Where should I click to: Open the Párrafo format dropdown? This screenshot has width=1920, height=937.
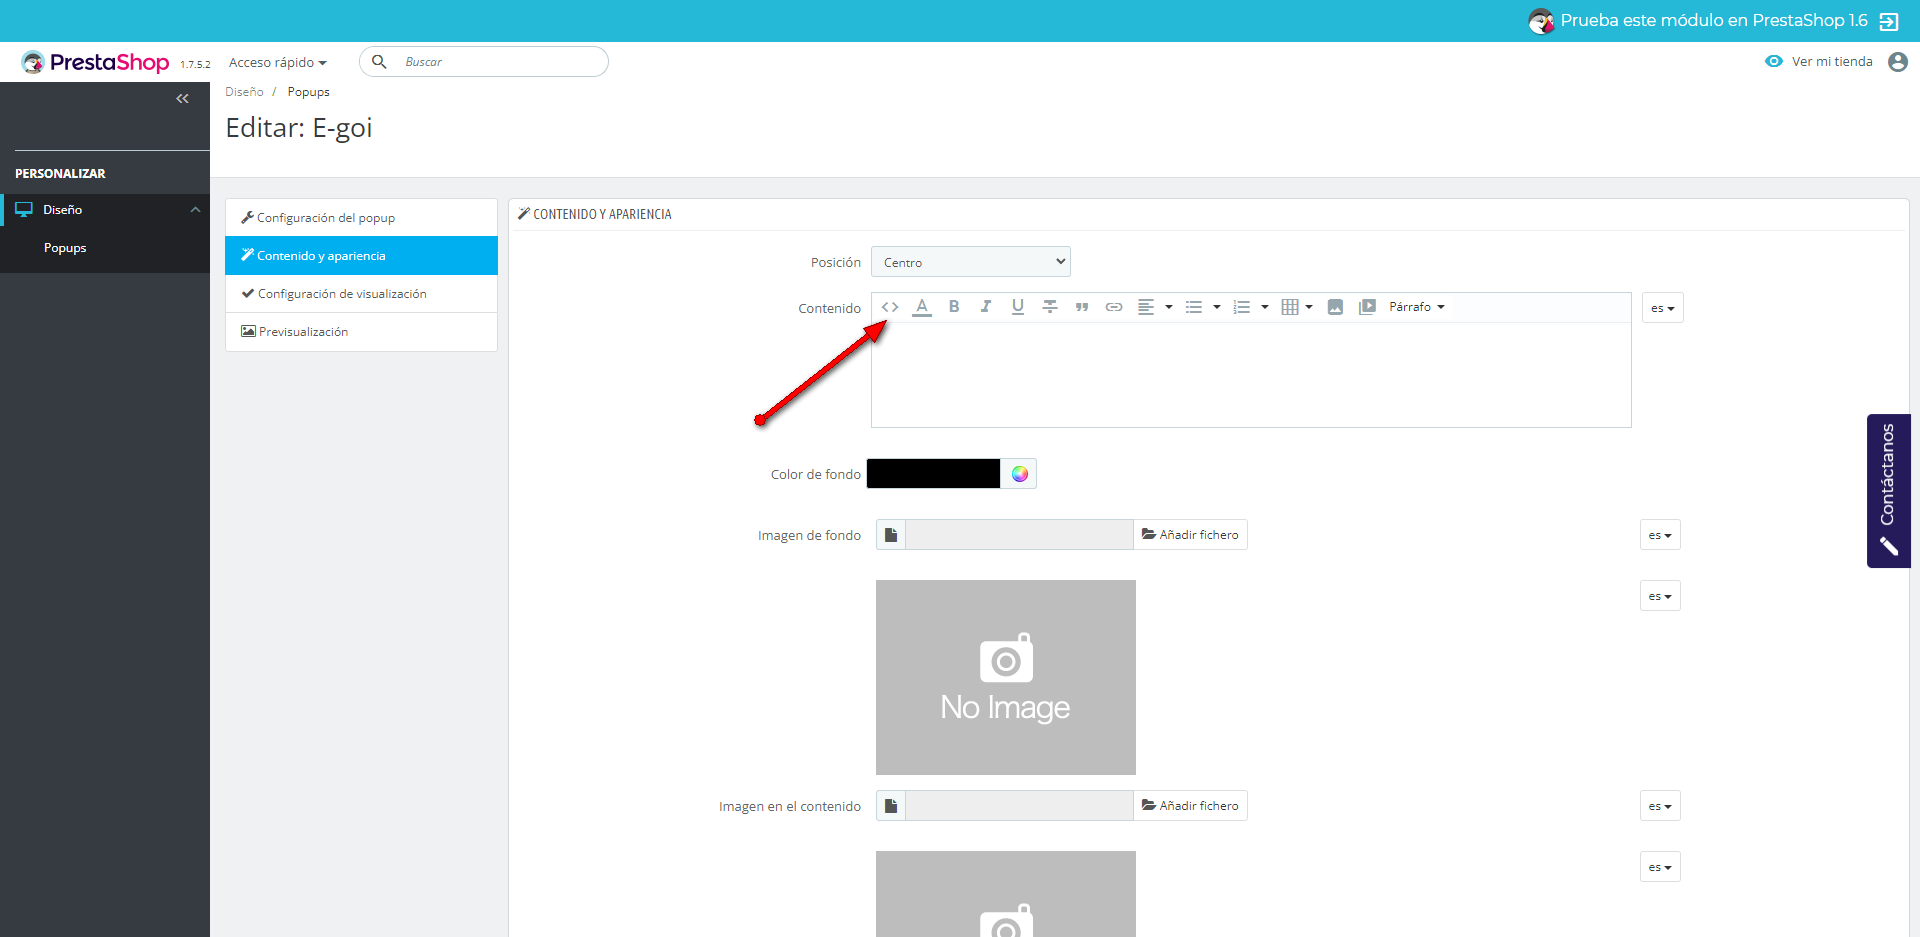pyautogui.click(x=1416, y=307)
